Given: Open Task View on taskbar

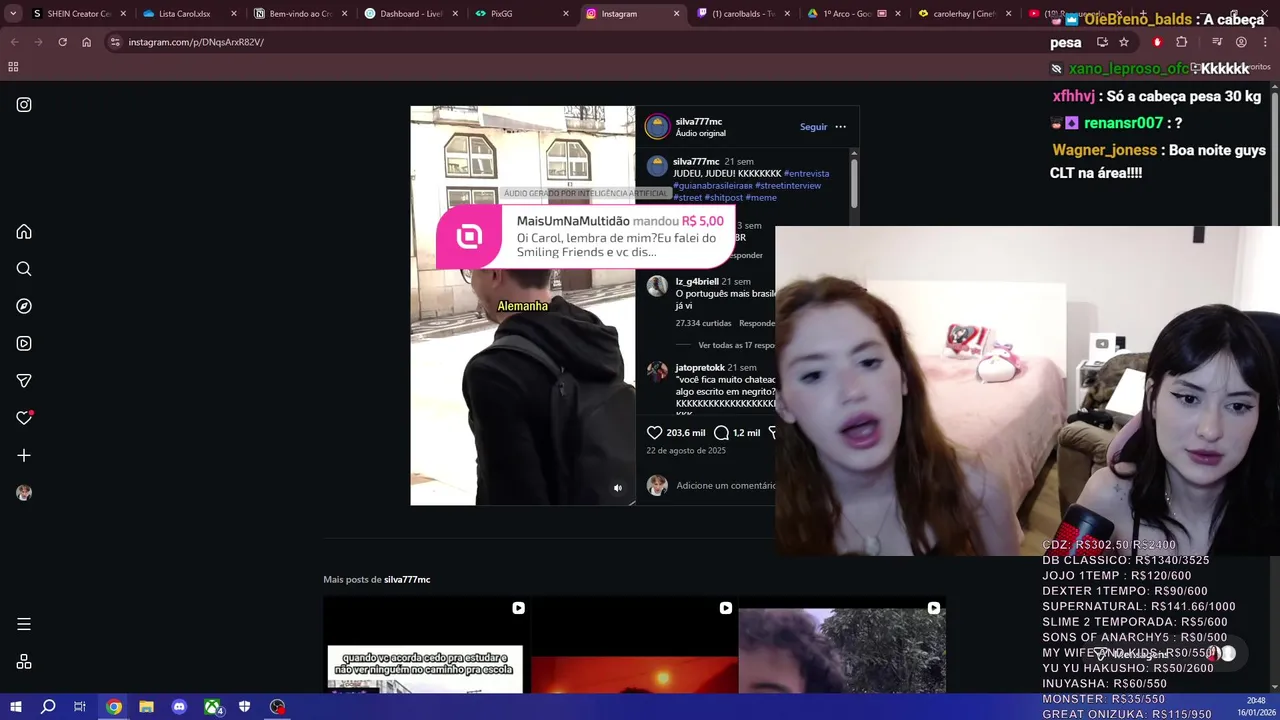Looking at the screenshot, I should coord(80,707).
